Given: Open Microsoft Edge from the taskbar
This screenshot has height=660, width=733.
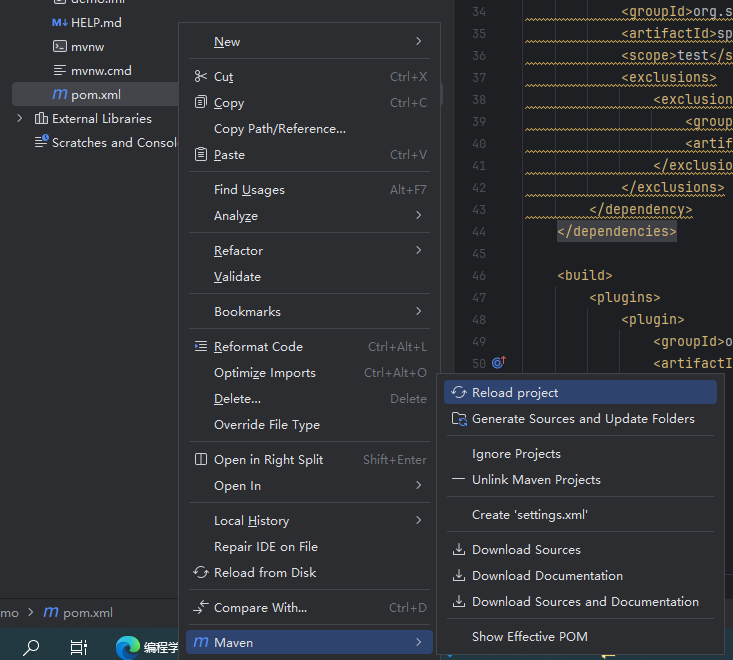Looking at the screenshot, I should 128,647.
